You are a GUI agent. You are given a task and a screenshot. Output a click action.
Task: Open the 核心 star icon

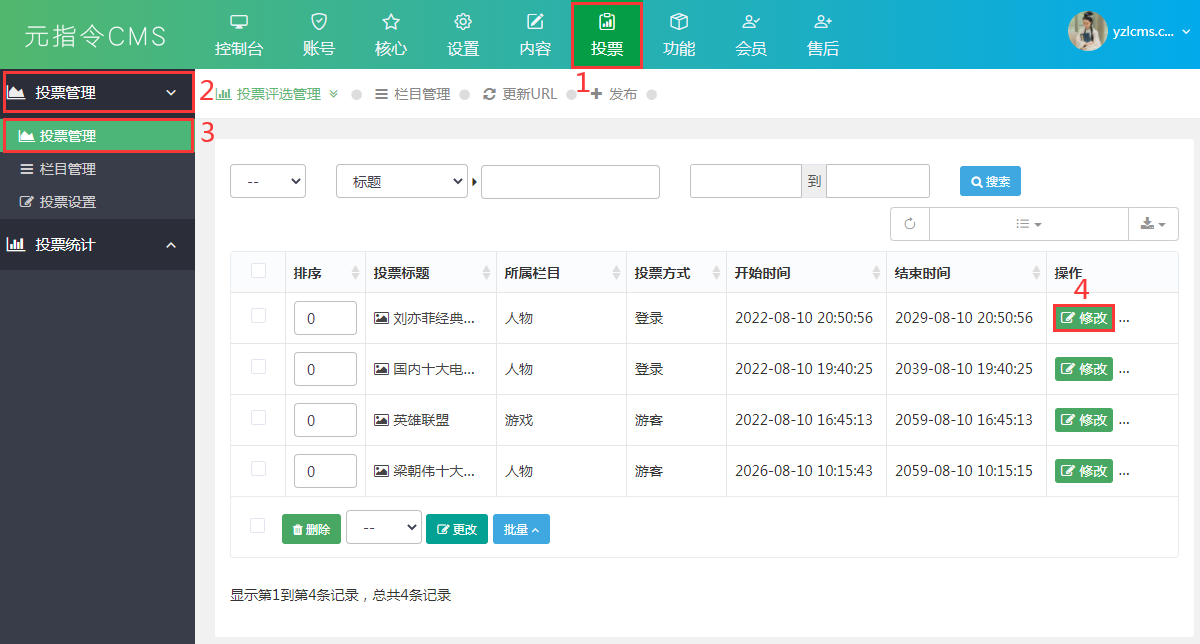pyautogui.click(x=391, y=21)
